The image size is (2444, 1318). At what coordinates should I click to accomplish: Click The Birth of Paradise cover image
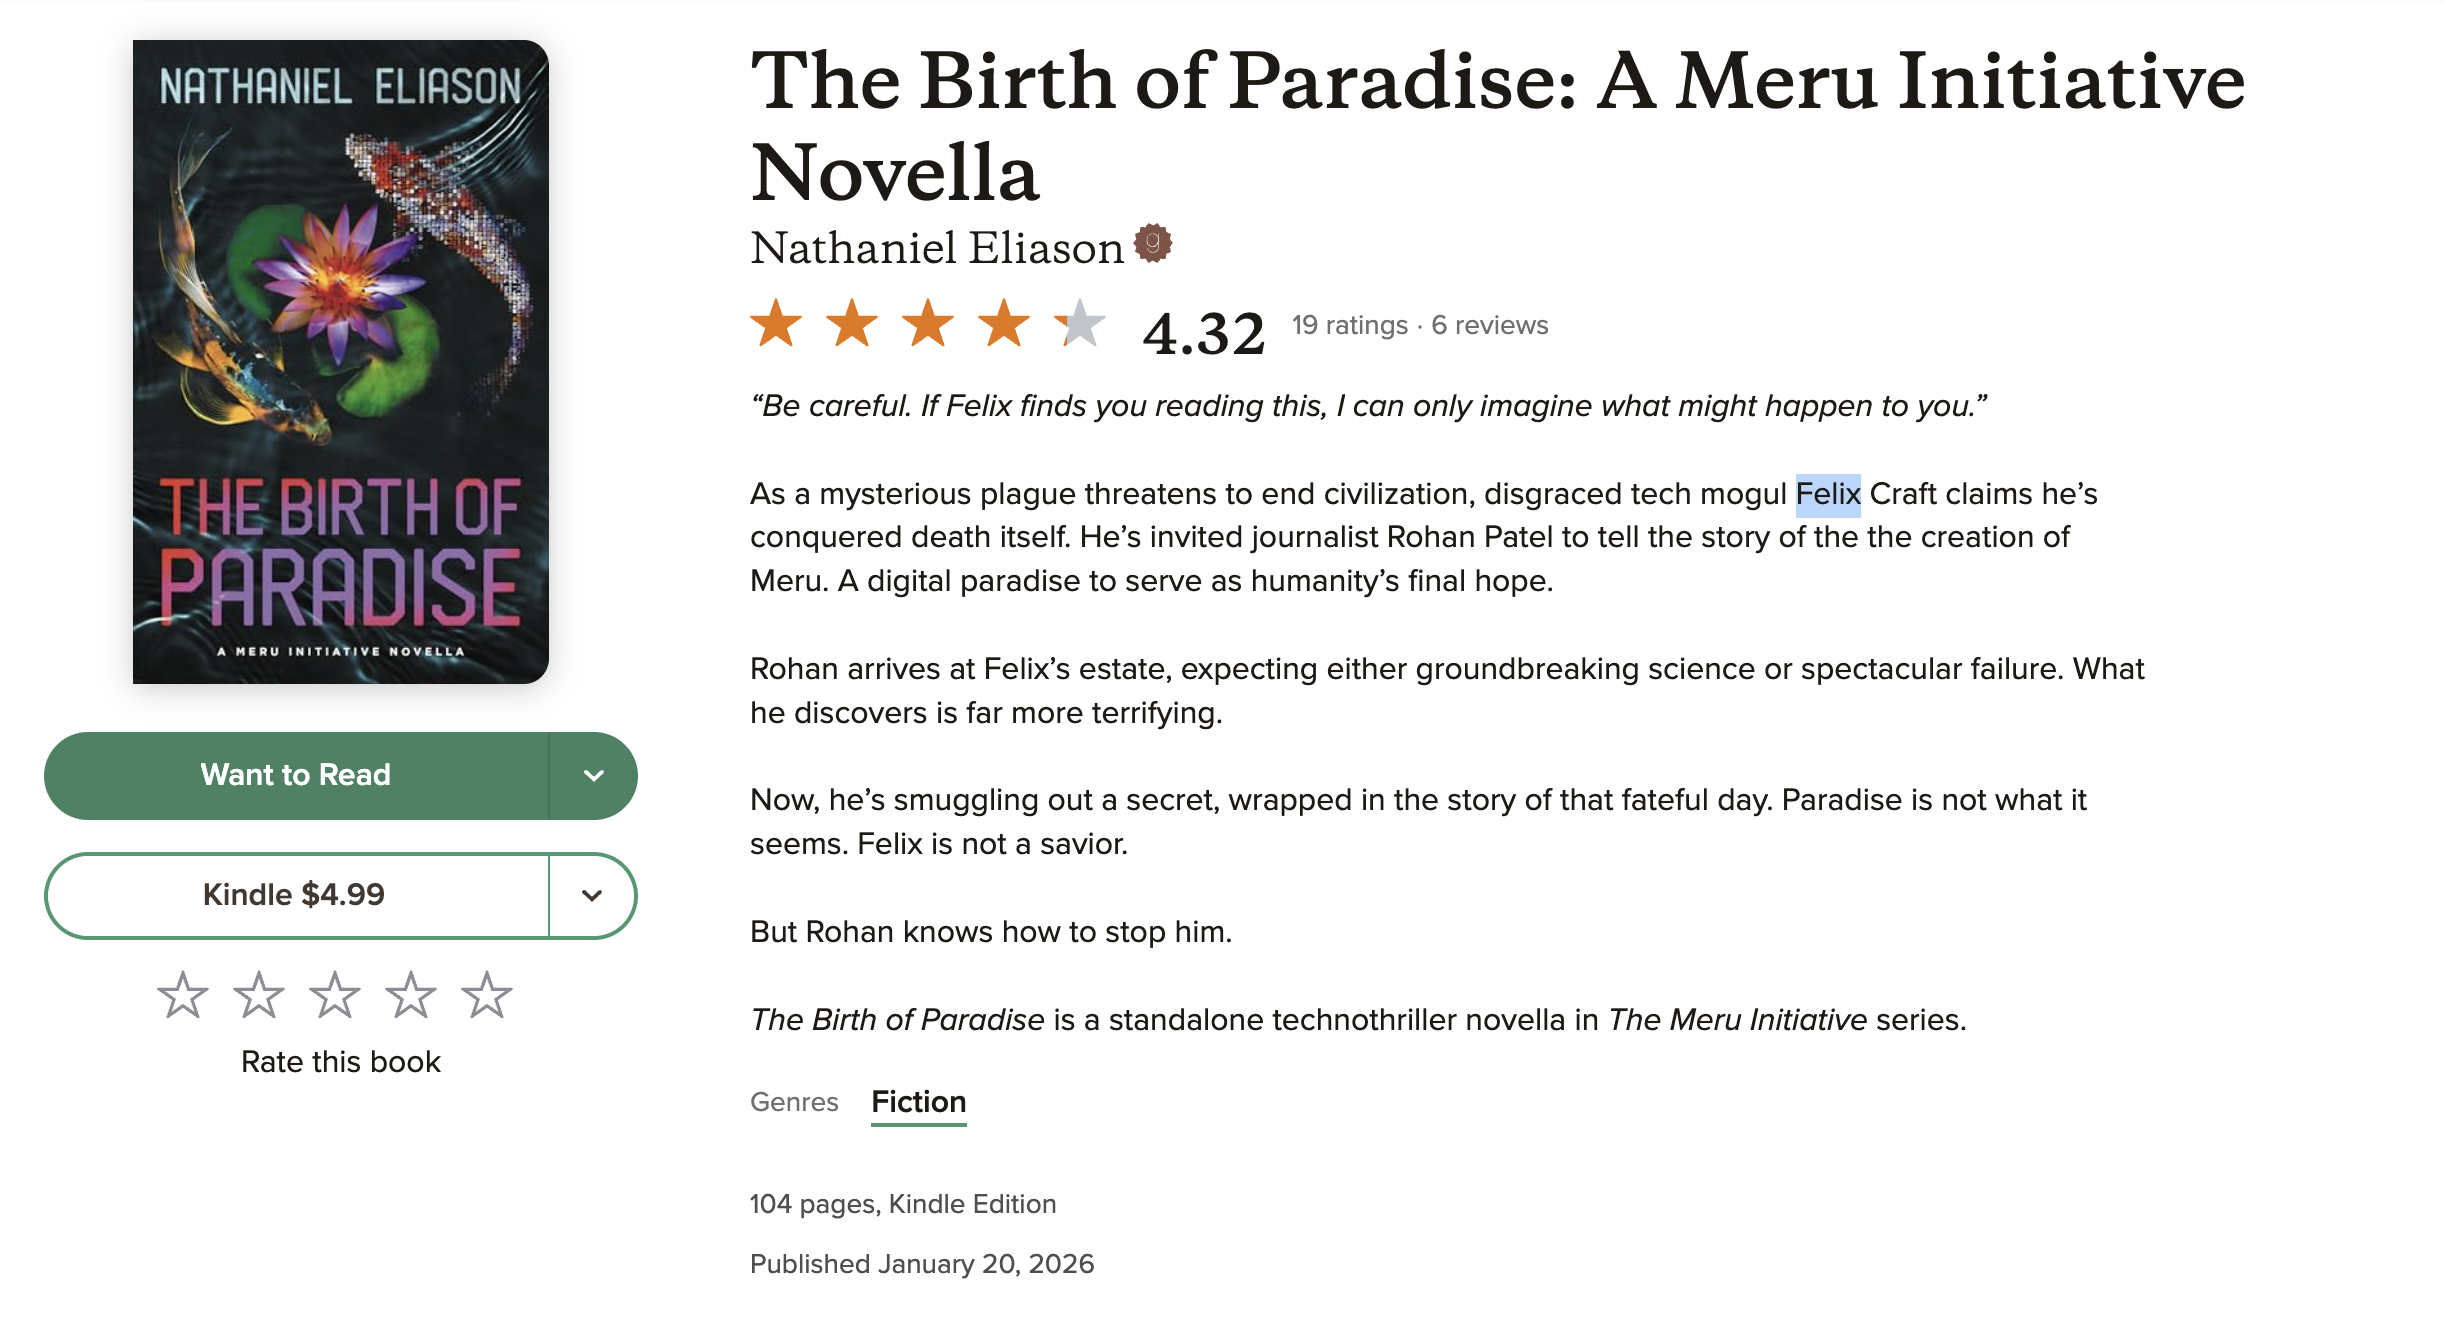[341, 362]
